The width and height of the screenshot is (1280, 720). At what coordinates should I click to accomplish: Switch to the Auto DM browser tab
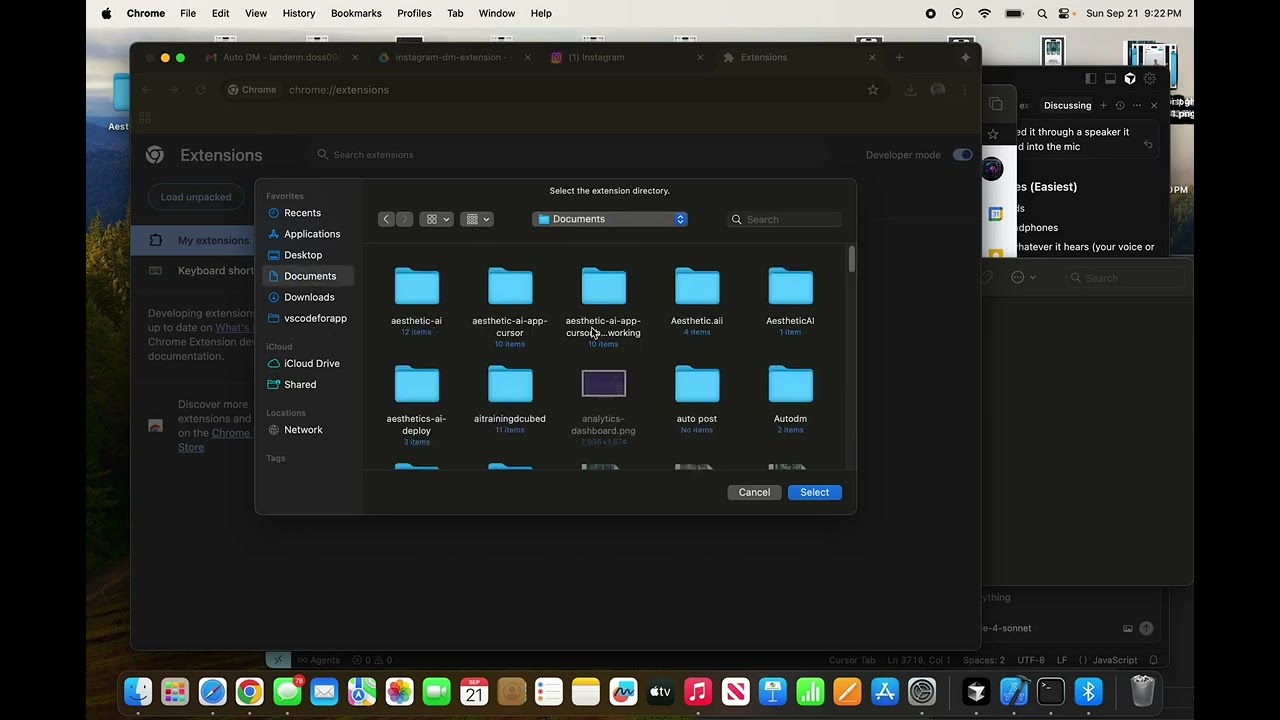click(x=282, y=57)
